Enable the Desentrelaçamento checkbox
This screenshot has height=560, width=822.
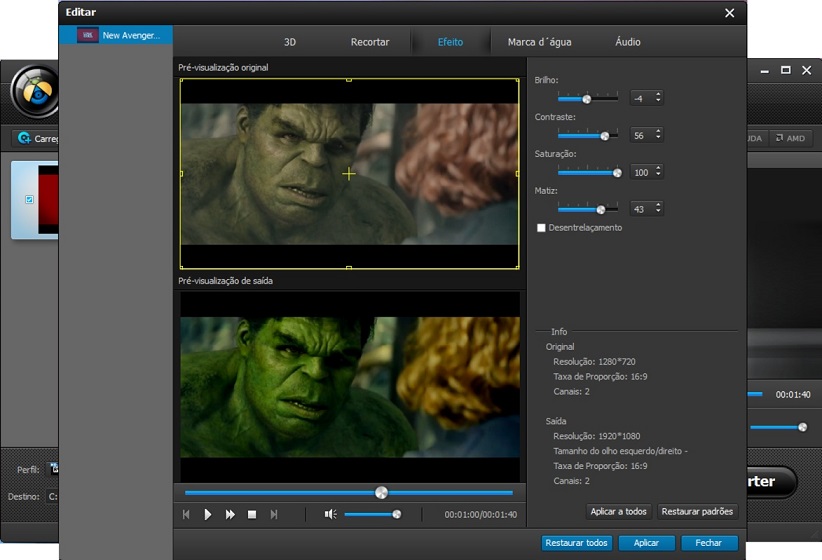pyautogui.click(x=541, y=228)
